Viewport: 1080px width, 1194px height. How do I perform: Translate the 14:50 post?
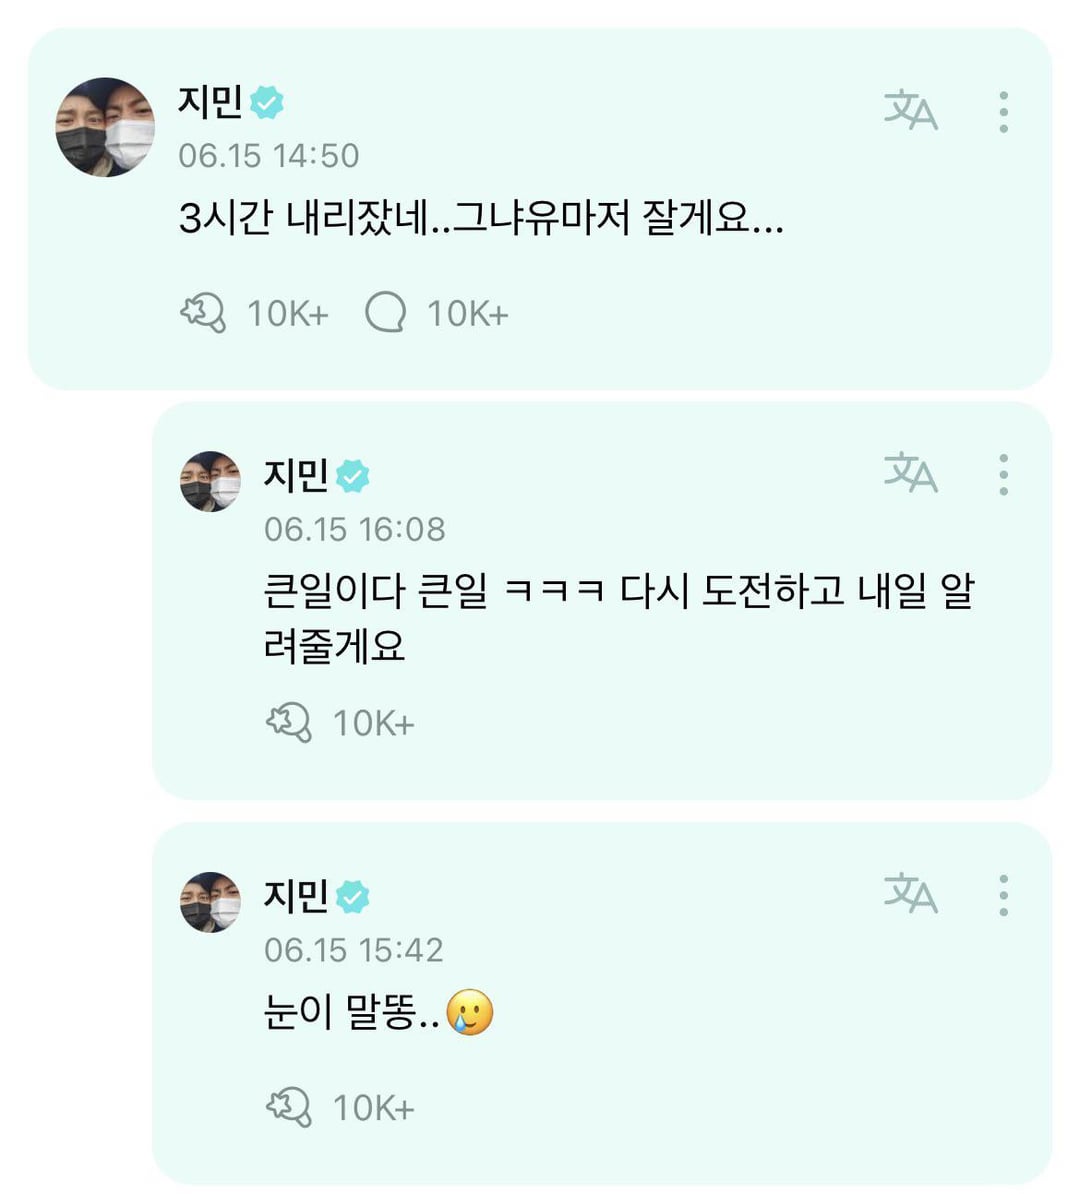point(910,110)
